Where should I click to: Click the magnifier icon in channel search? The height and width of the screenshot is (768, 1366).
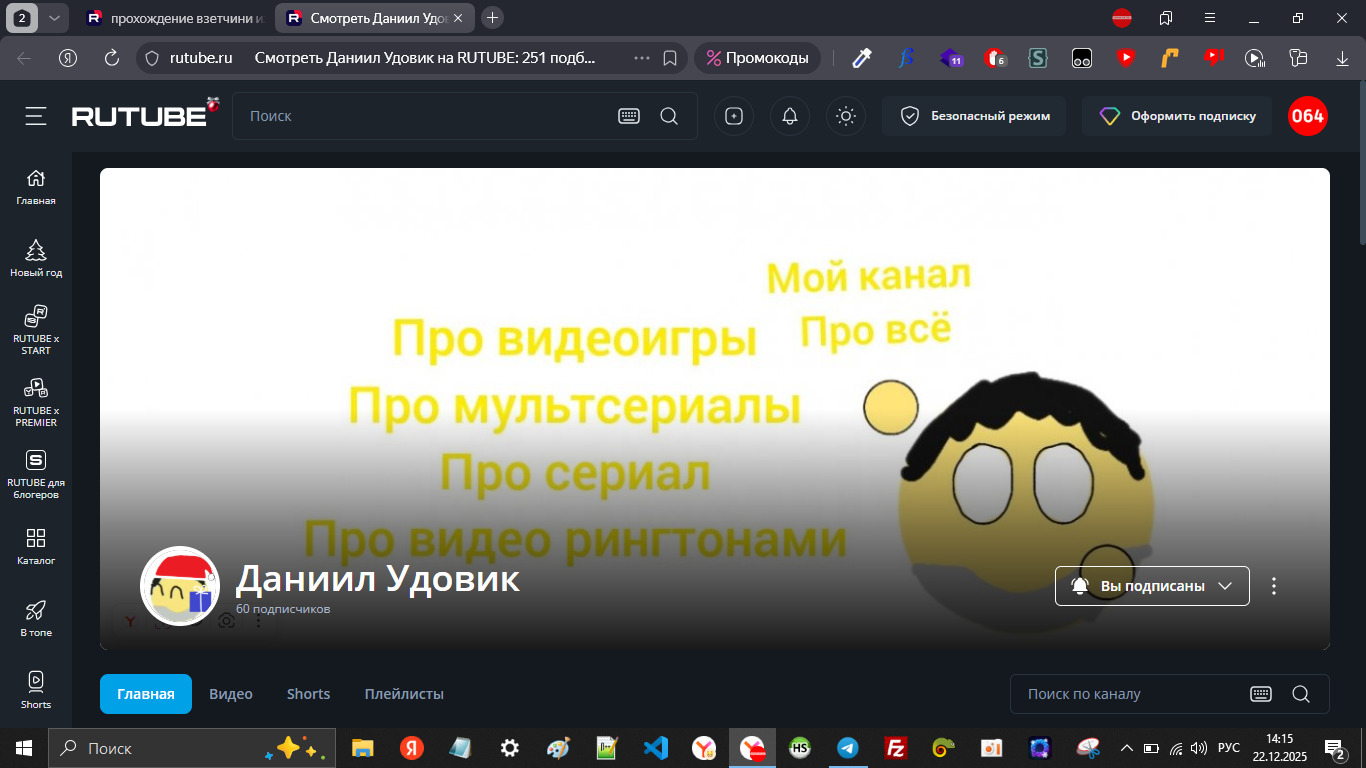tap(1300, 694)
